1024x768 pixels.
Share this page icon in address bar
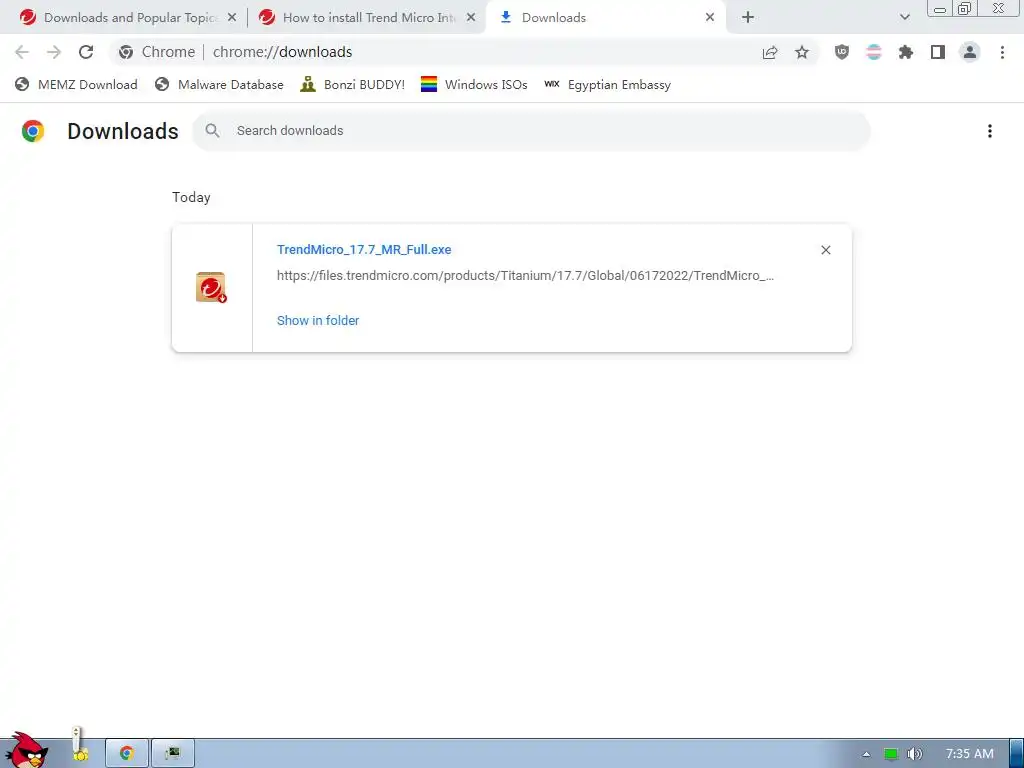[770, 52]
